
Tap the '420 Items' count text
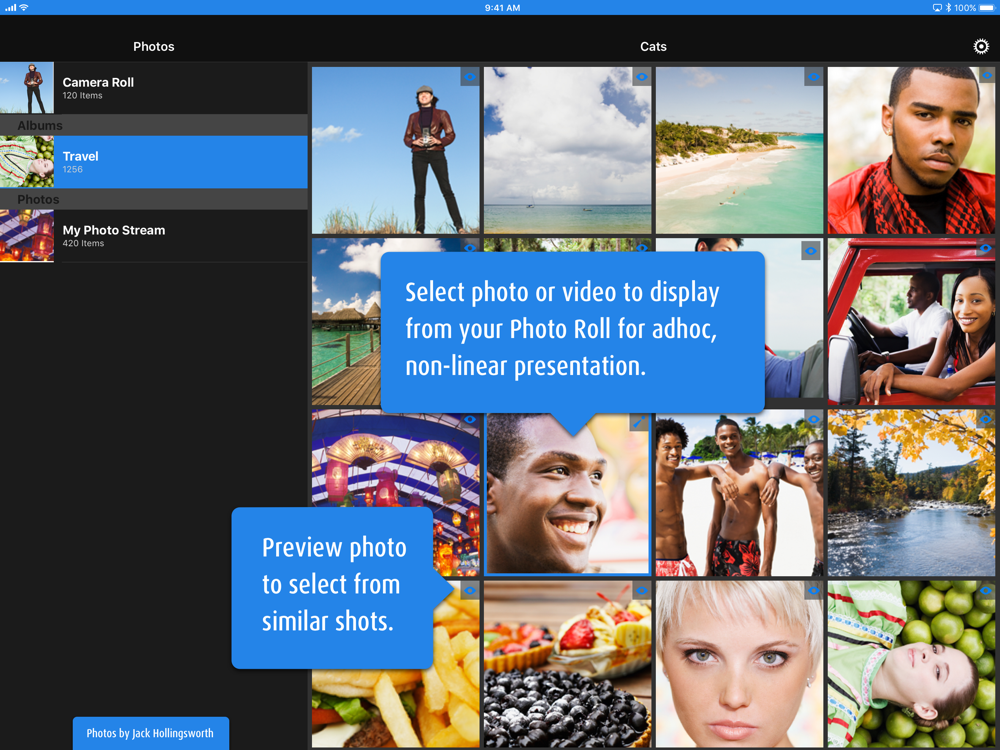pyautogui.click(x=83, y=244)
